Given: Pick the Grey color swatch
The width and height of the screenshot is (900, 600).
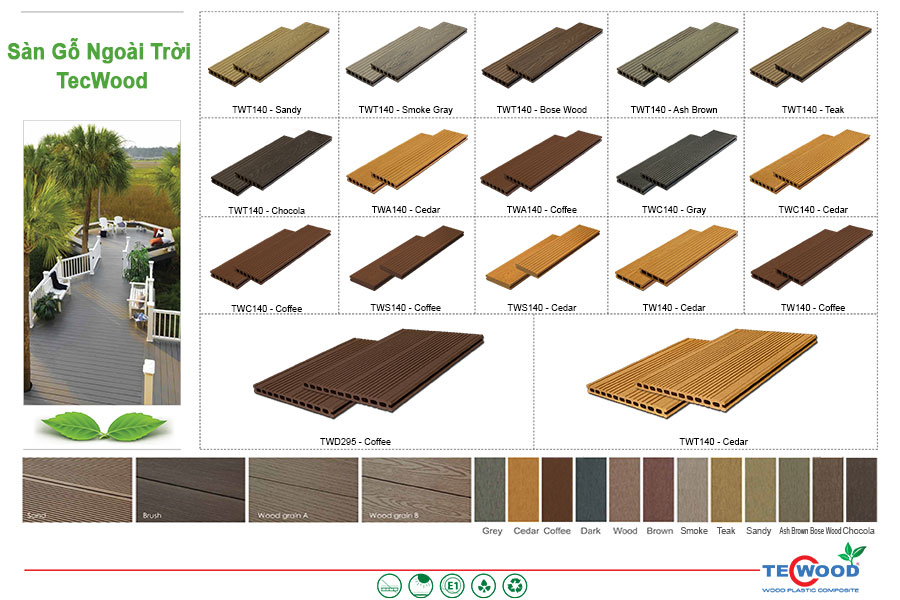Looking at the screenshot, I should pos(490,490).
